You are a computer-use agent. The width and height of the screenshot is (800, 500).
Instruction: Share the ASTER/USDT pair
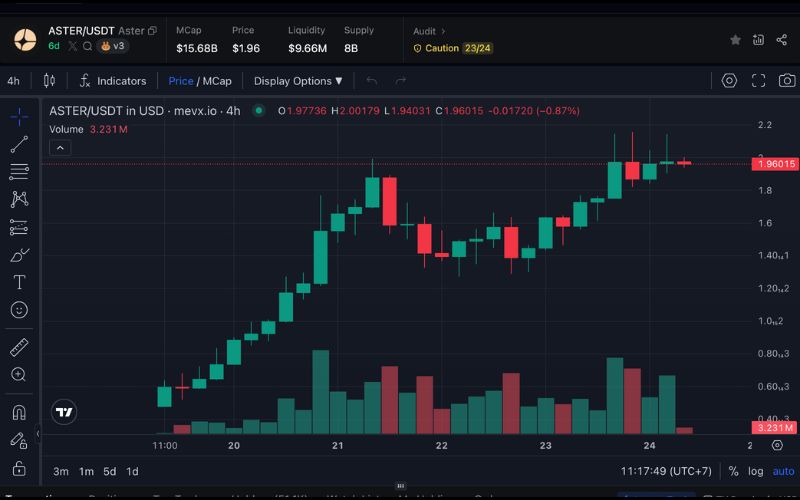coord(781,40)
